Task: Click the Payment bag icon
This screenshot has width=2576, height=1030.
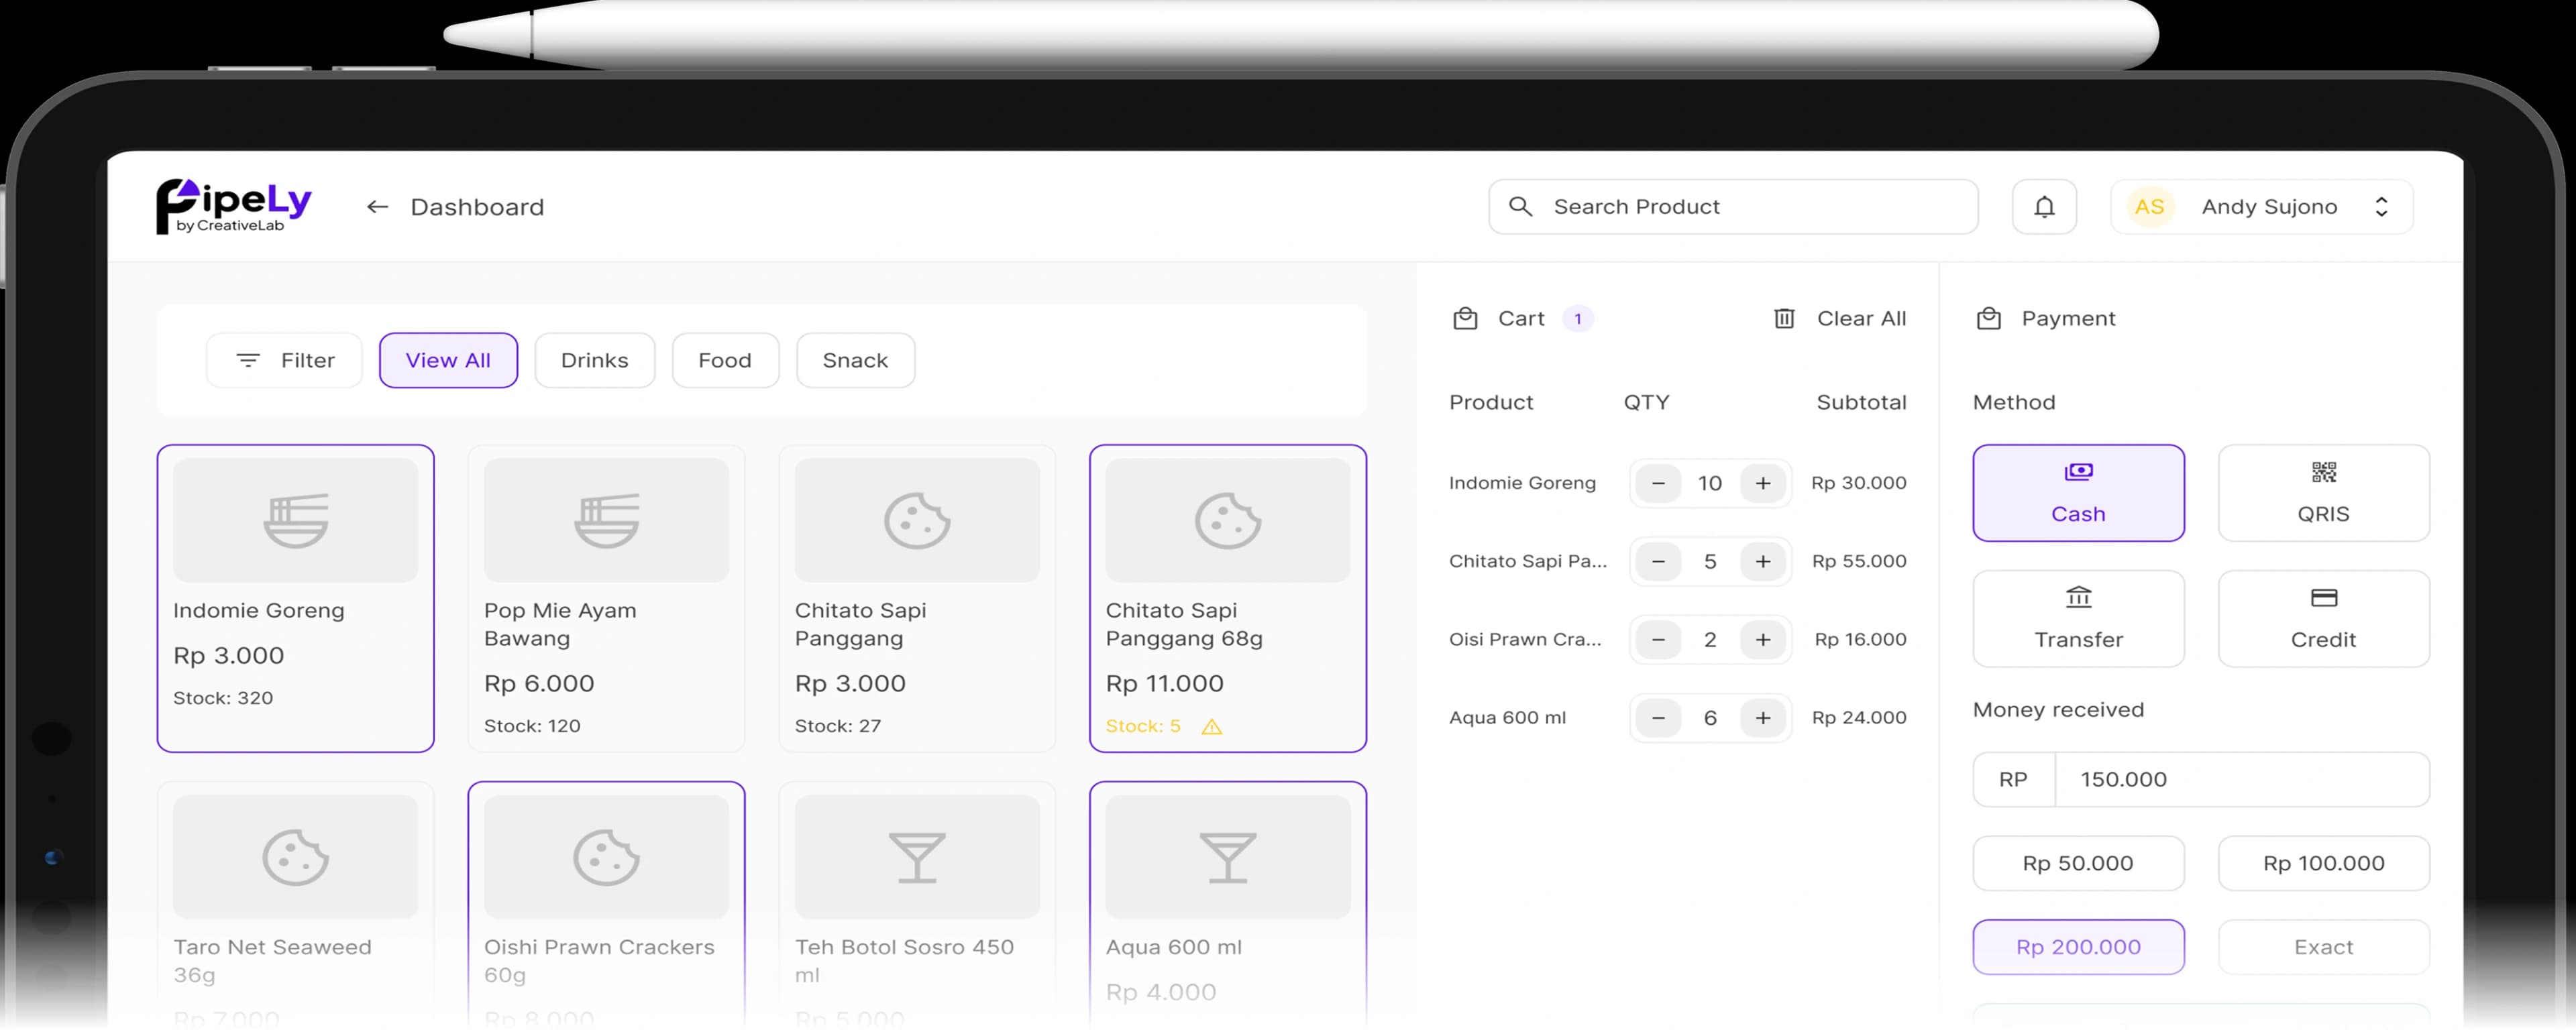Action: coord(1988,318)
